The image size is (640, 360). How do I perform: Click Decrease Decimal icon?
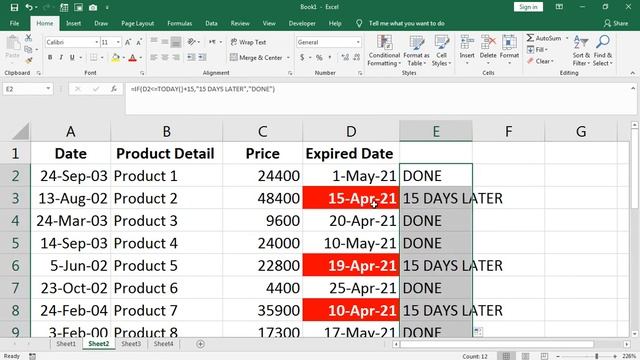coord(356,58)
